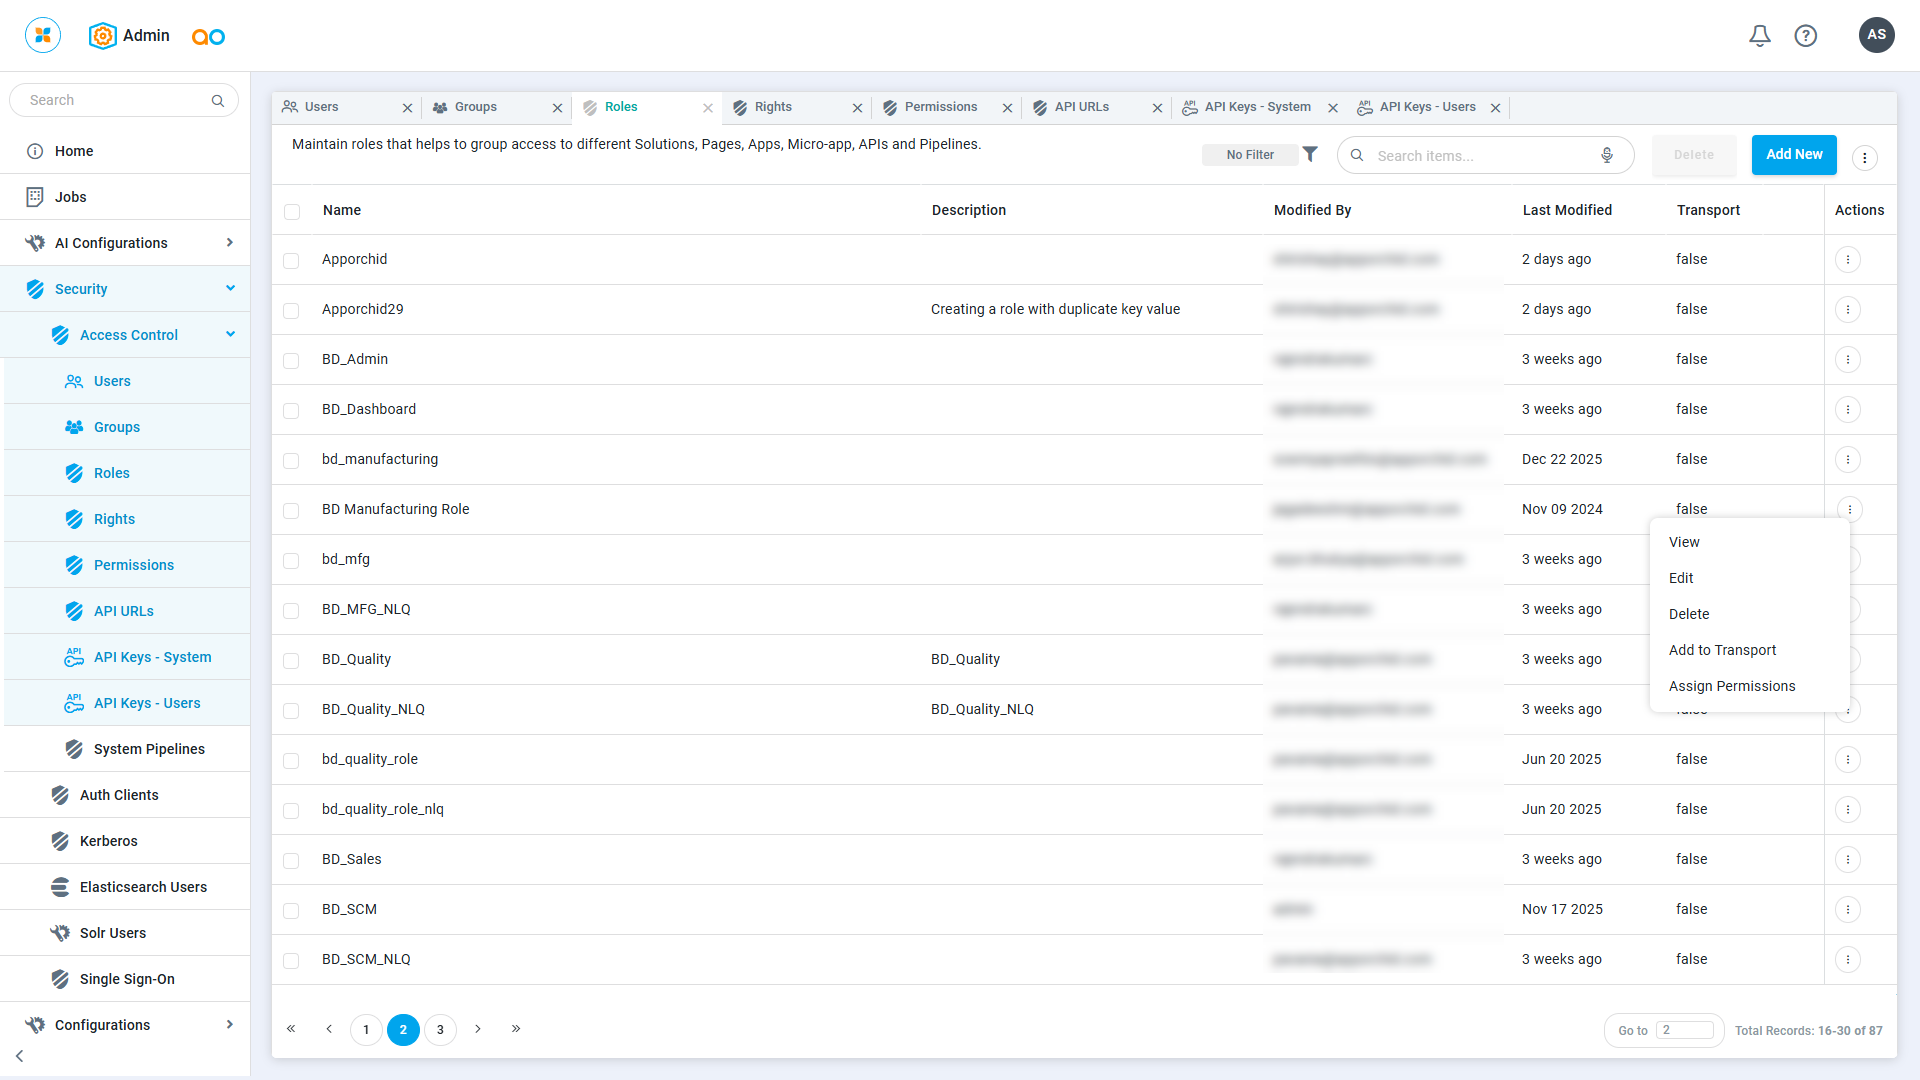
Task: Open the more options menu beside Add New
Action: click(x=1864, y=157)
